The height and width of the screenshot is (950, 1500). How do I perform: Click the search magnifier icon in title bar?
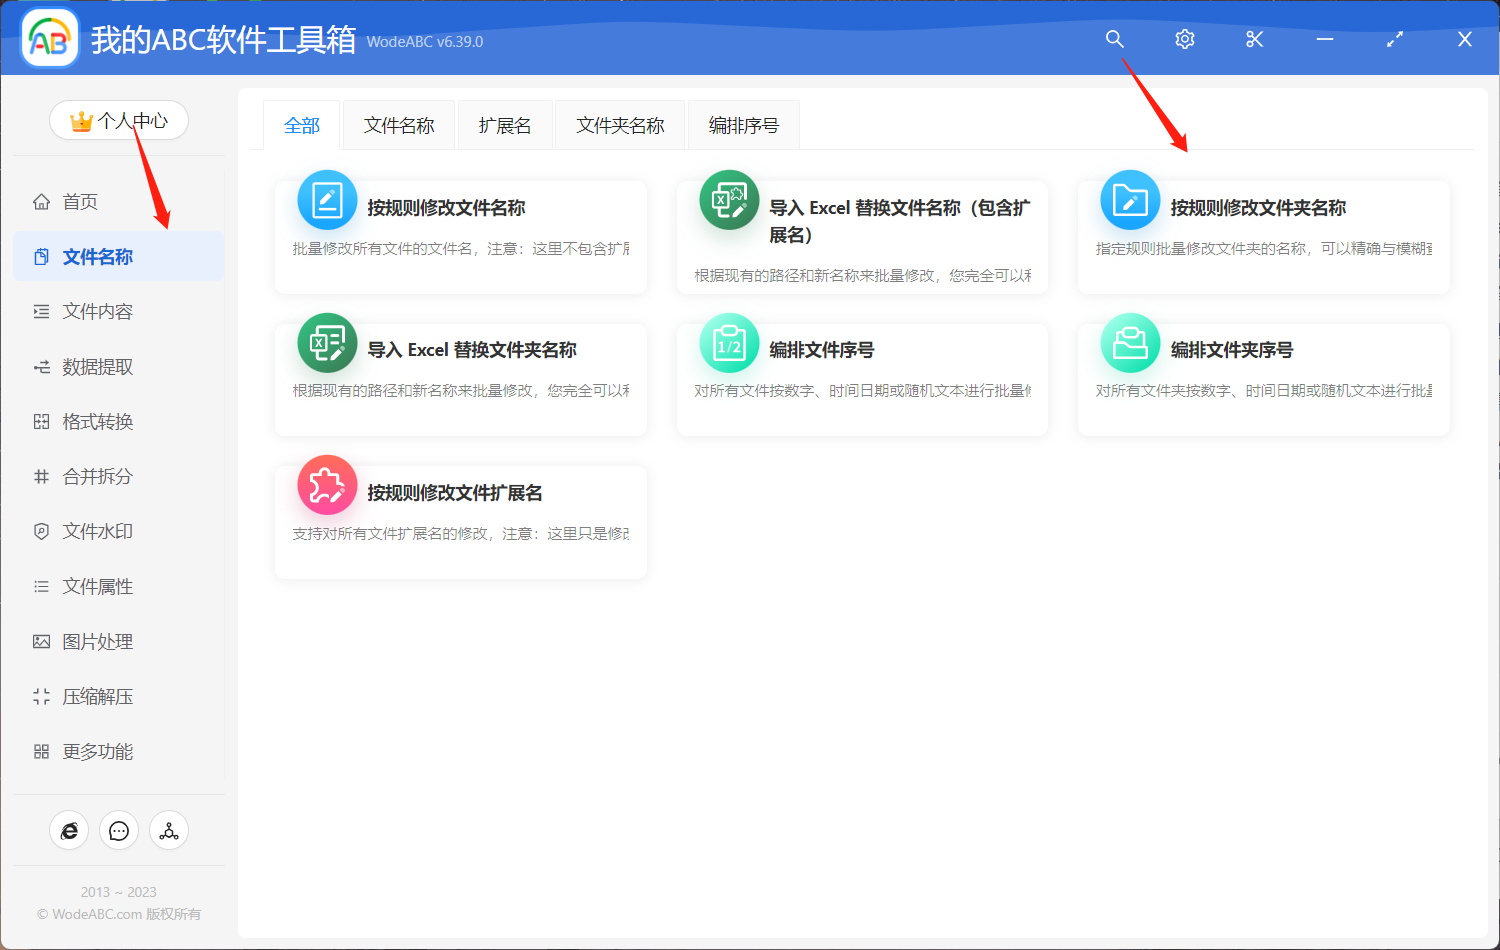[x=1114, y=39]
